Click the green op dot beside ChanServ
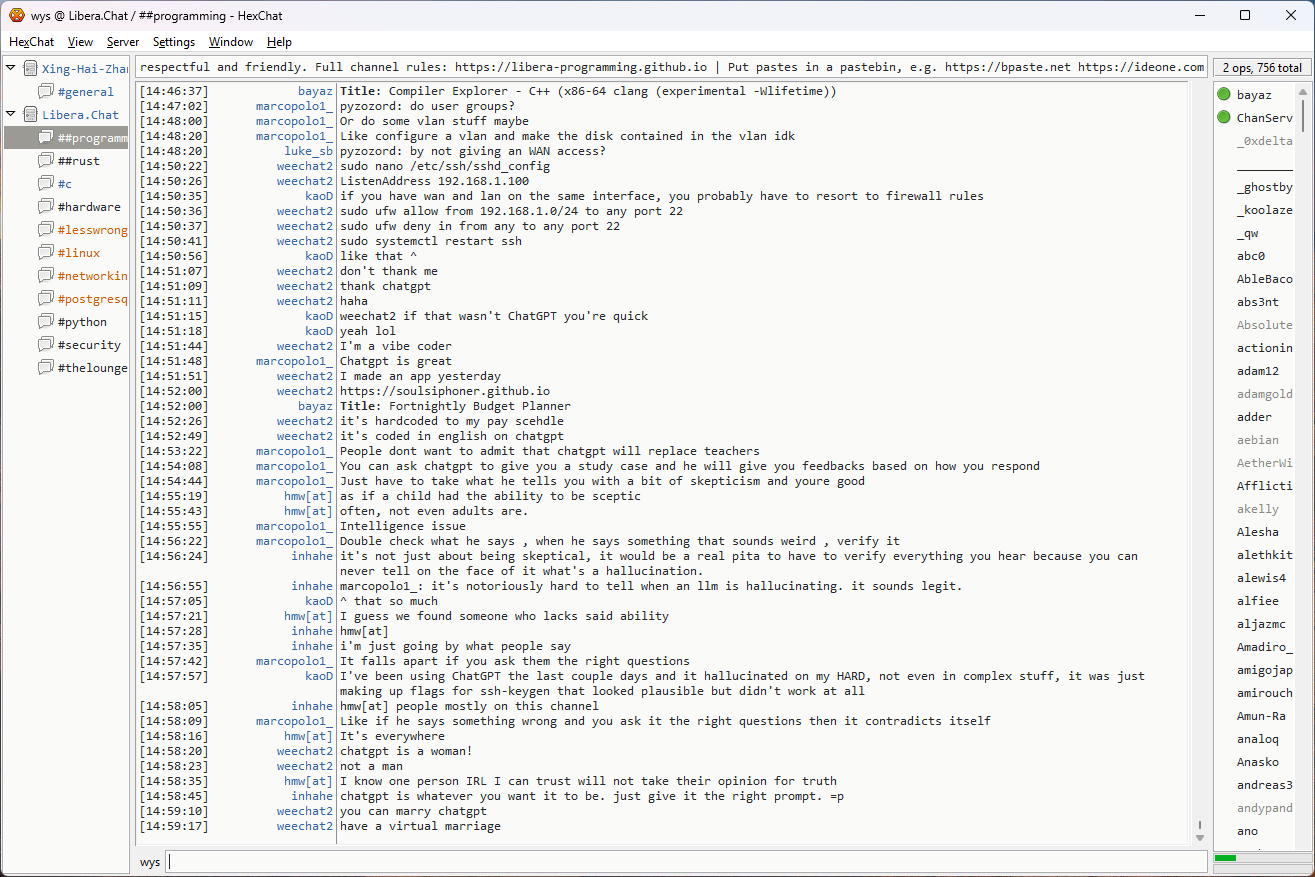The width and height of the screenshot is (1315, 877). click(1224, 118)
